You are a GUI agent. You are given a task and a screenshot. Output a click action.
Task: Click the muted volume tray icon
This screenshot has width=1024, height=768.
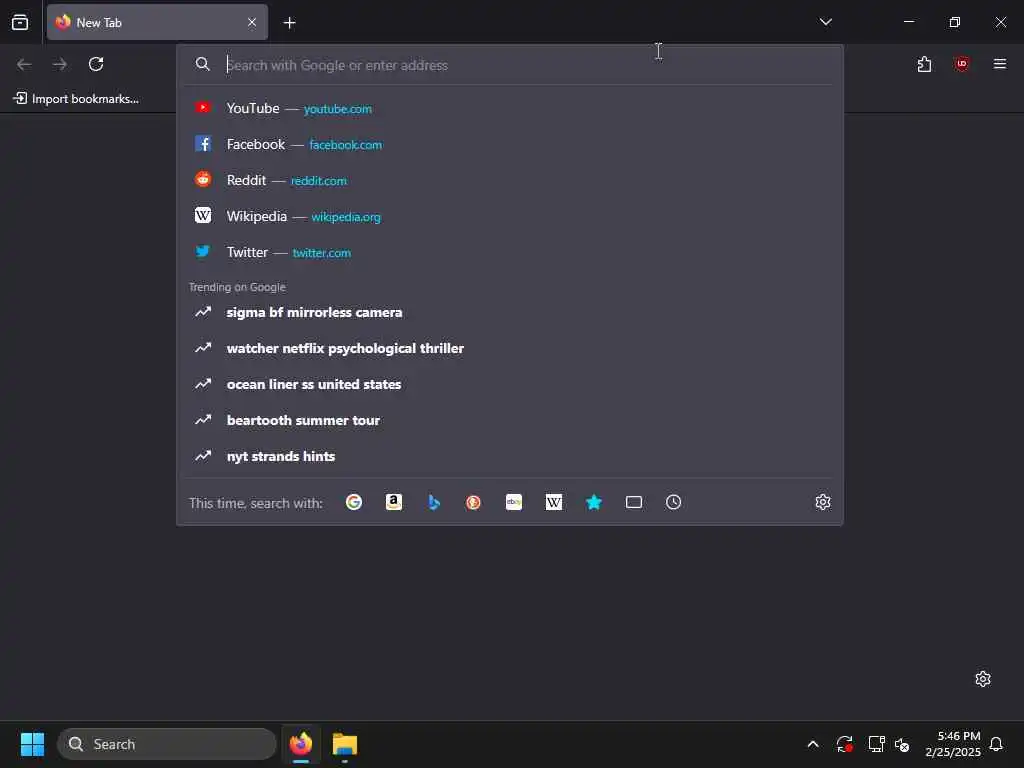pyautogui.click(x=902, y=744)
